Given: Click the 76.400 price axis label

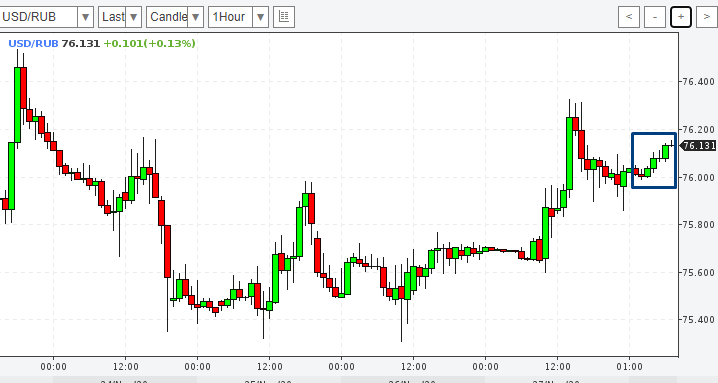Looking at the screenshot, I should 698,82.
